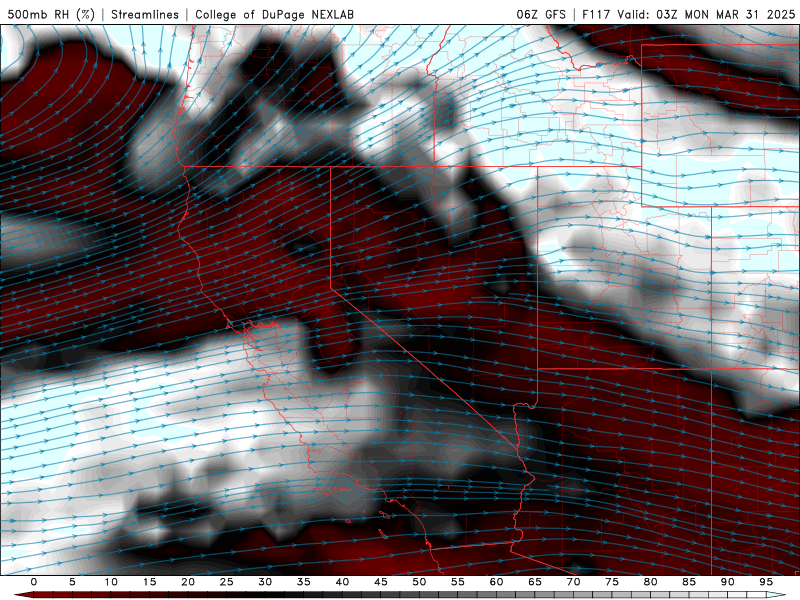Click the '40' value on the RH scale
The image size is (800, 600).
[342, 582]
